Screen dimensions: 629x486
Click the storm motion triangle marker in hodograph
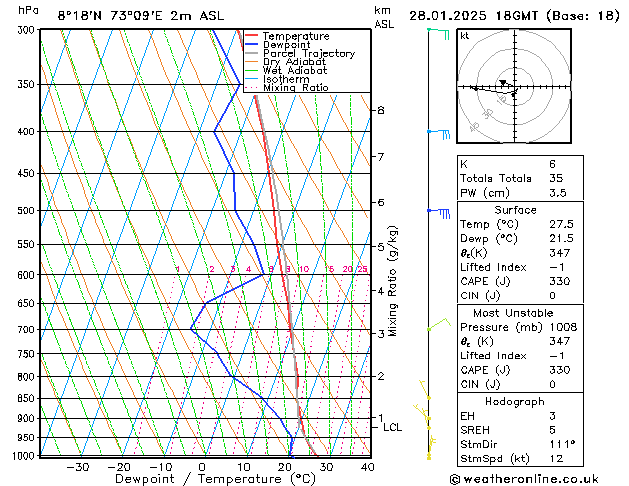click(503, 83)
